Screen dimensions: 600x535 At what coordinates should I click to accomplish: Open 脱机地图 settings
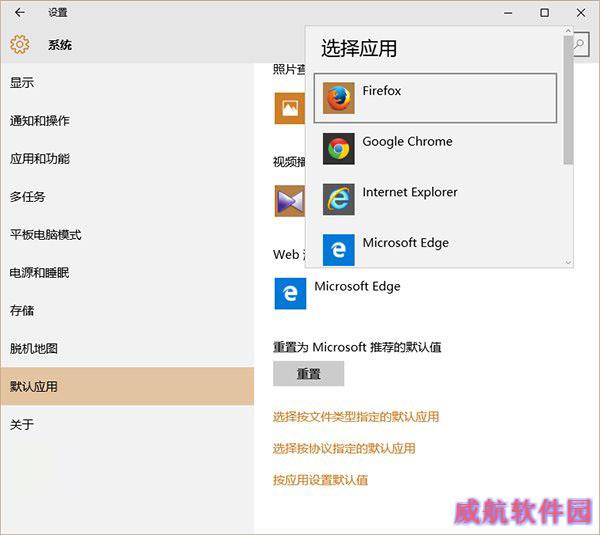pyautogui.click(x=127, y=348)
